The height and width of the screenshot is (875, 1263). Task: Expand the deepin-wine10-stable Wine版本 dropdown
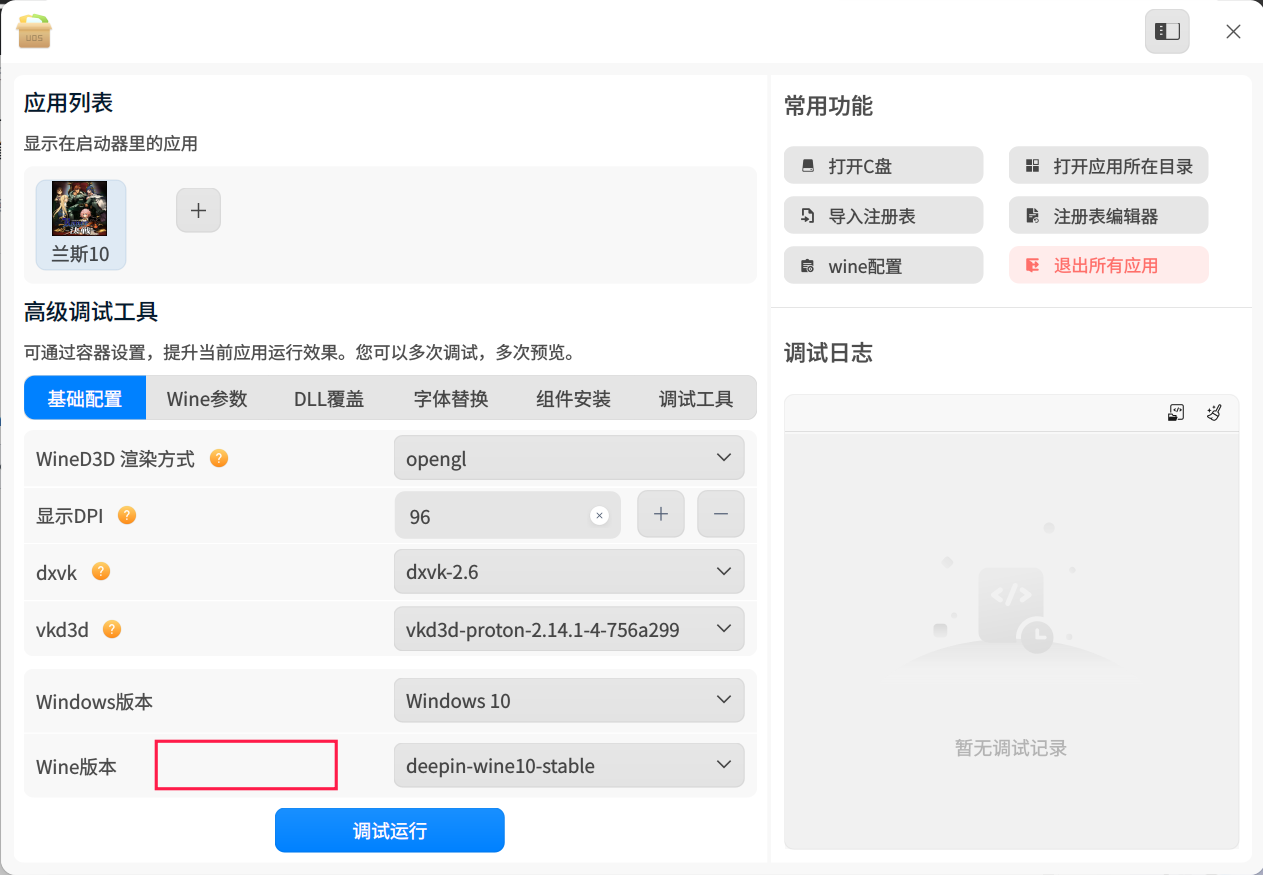tap(569, 766)
